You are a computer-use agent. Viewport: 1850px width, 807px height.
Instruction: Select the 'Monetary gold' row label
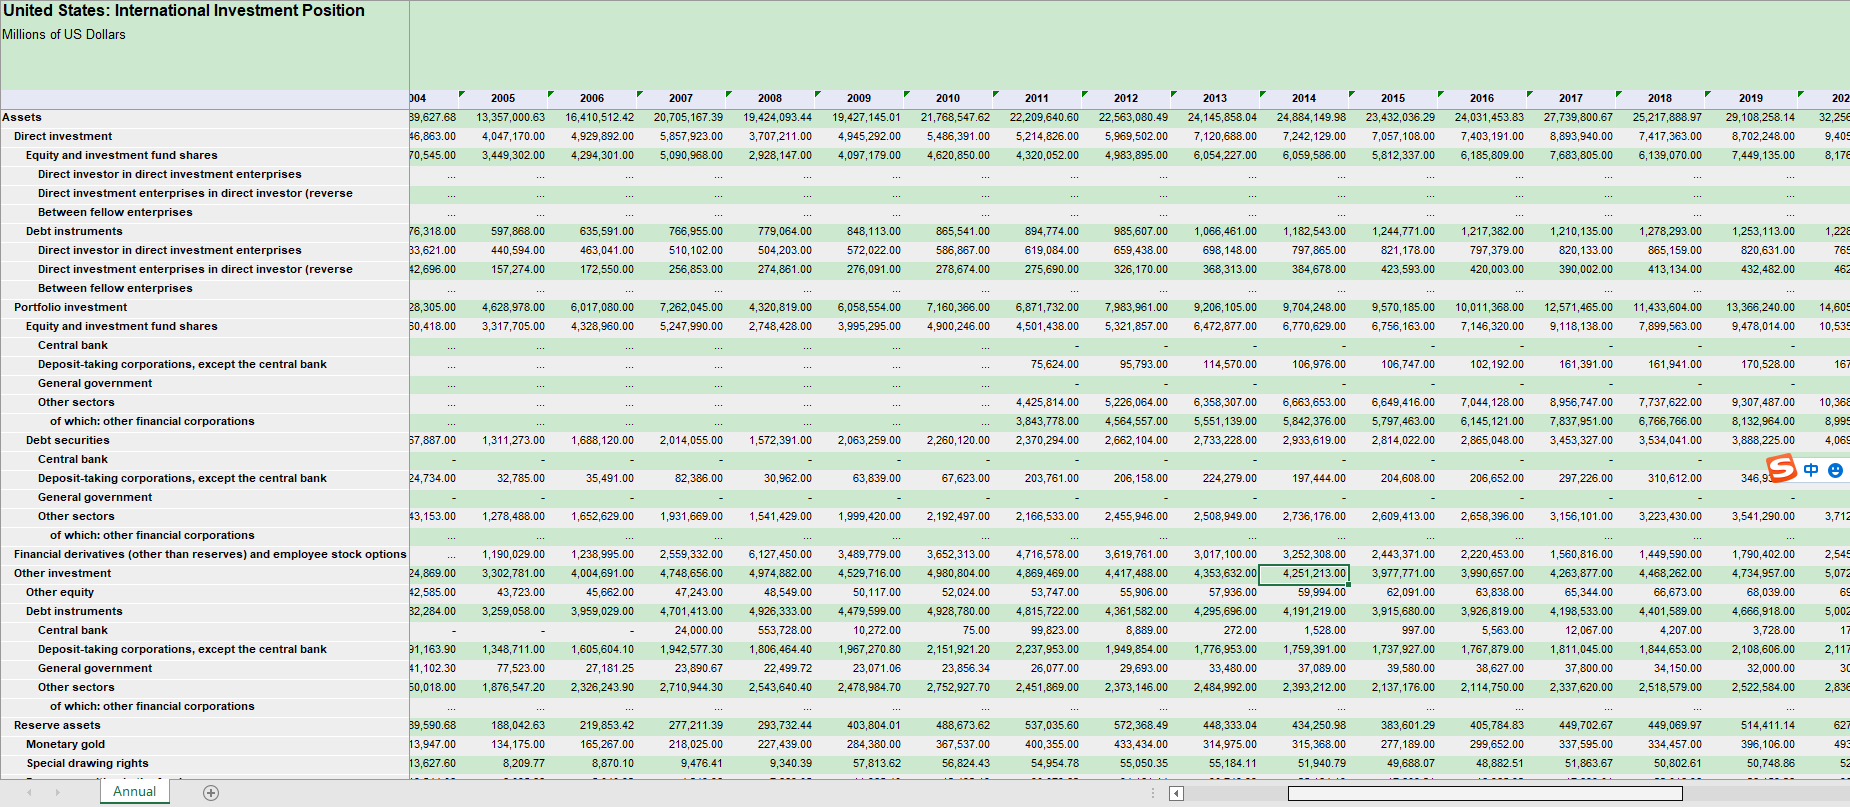[x=66, y=744]
